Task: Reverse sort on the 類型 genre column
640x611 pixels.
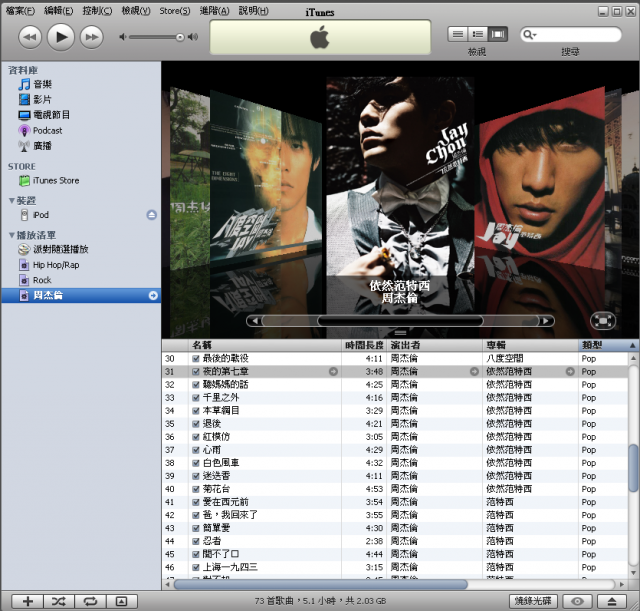Action: pos(608,345)
